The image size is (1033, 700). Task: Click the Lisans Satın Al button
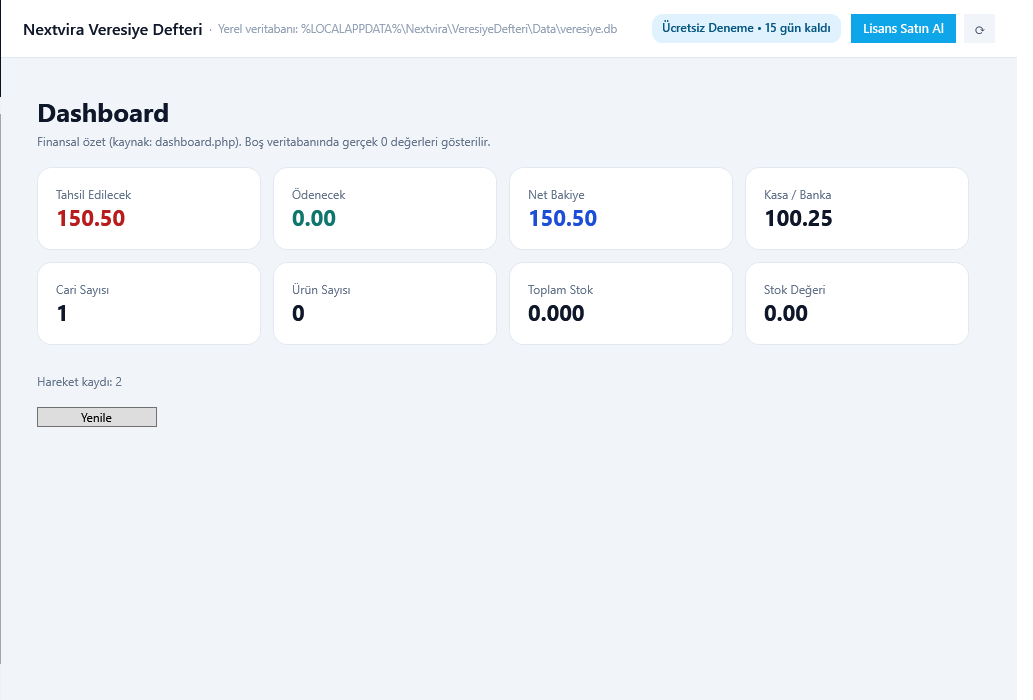pyautogui.click(x=903, y=29)
